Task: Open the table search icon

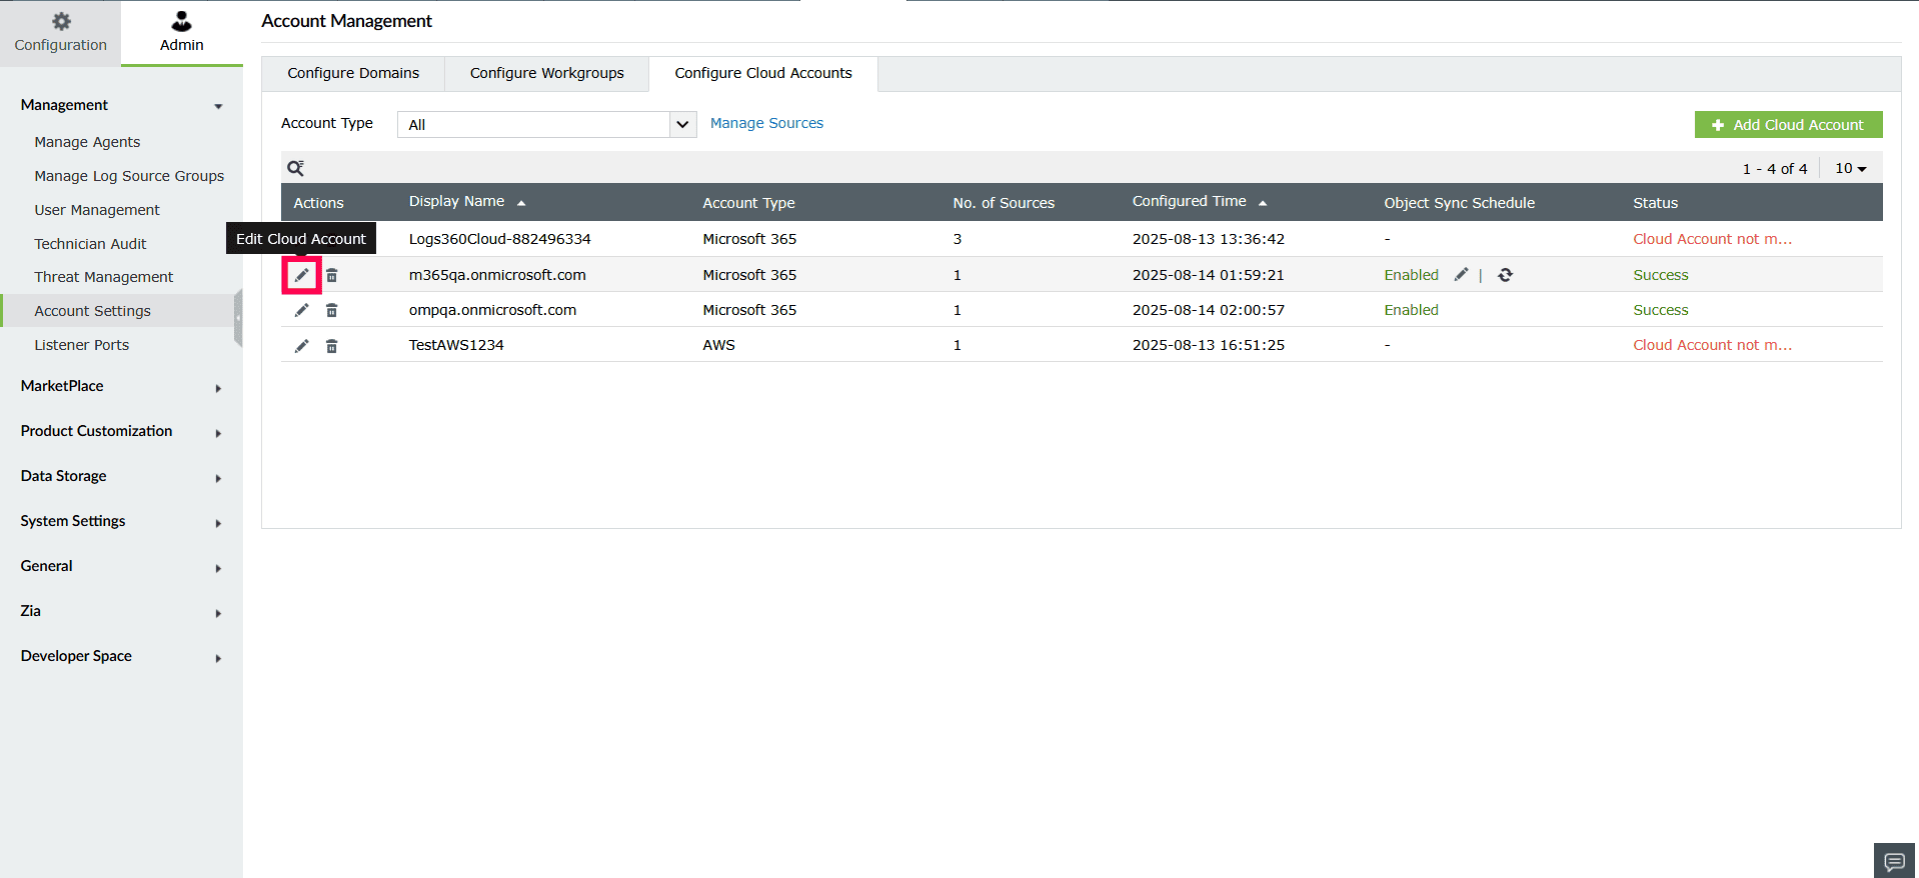Action: 295,168
